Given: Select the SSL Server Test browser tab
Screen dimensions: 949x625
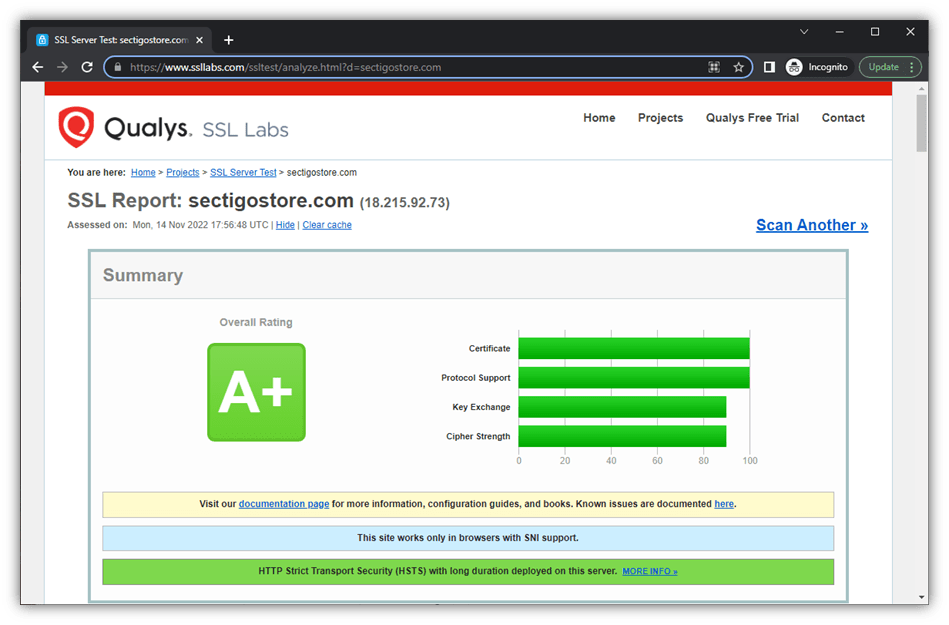Looking at the screenshot, I should click(119, 40).
